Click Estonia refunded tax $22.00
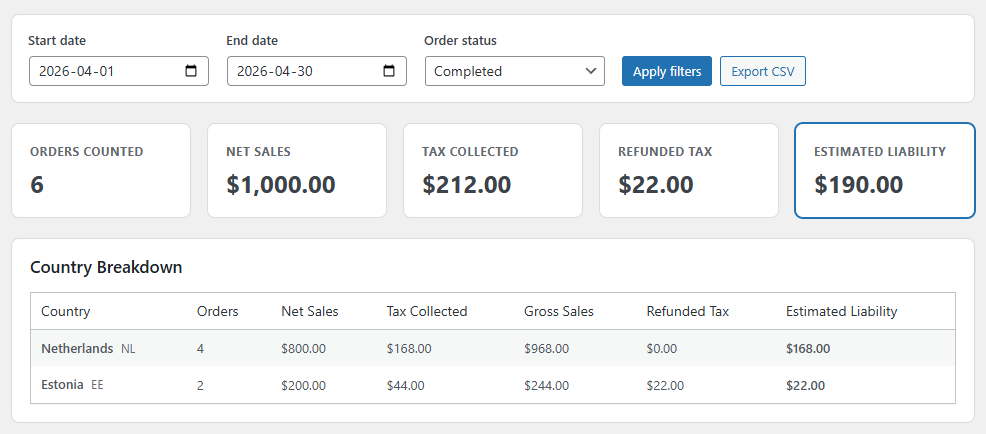The width and height of the screenshot is (986, 434). point(665,386)
